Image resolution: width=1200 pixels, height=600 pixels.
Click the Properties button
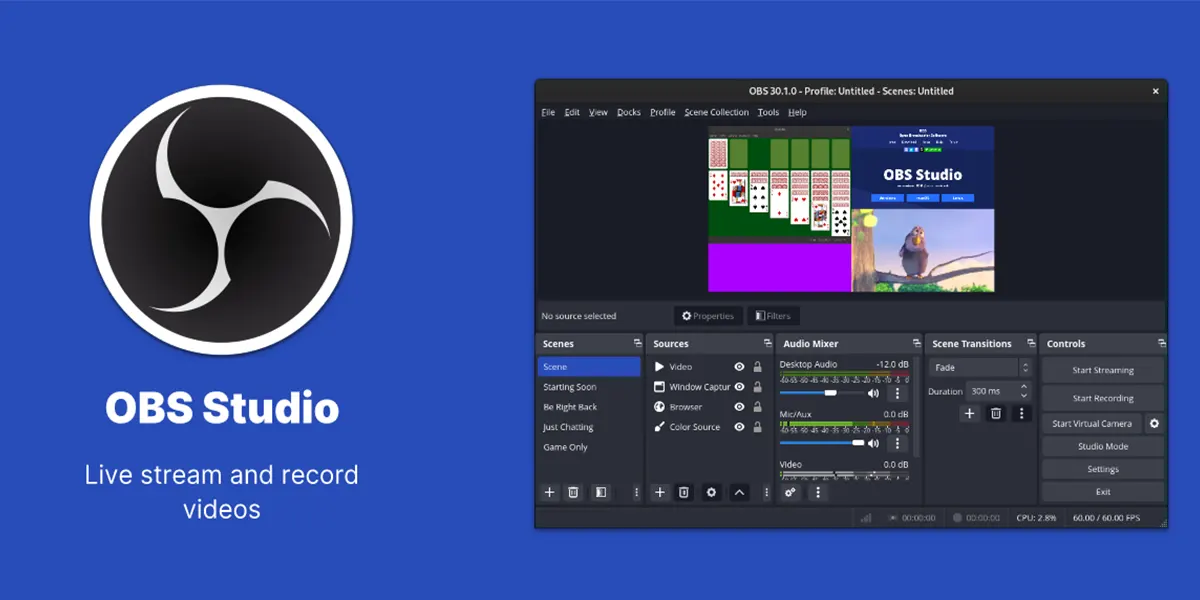[x=708, y=316]
